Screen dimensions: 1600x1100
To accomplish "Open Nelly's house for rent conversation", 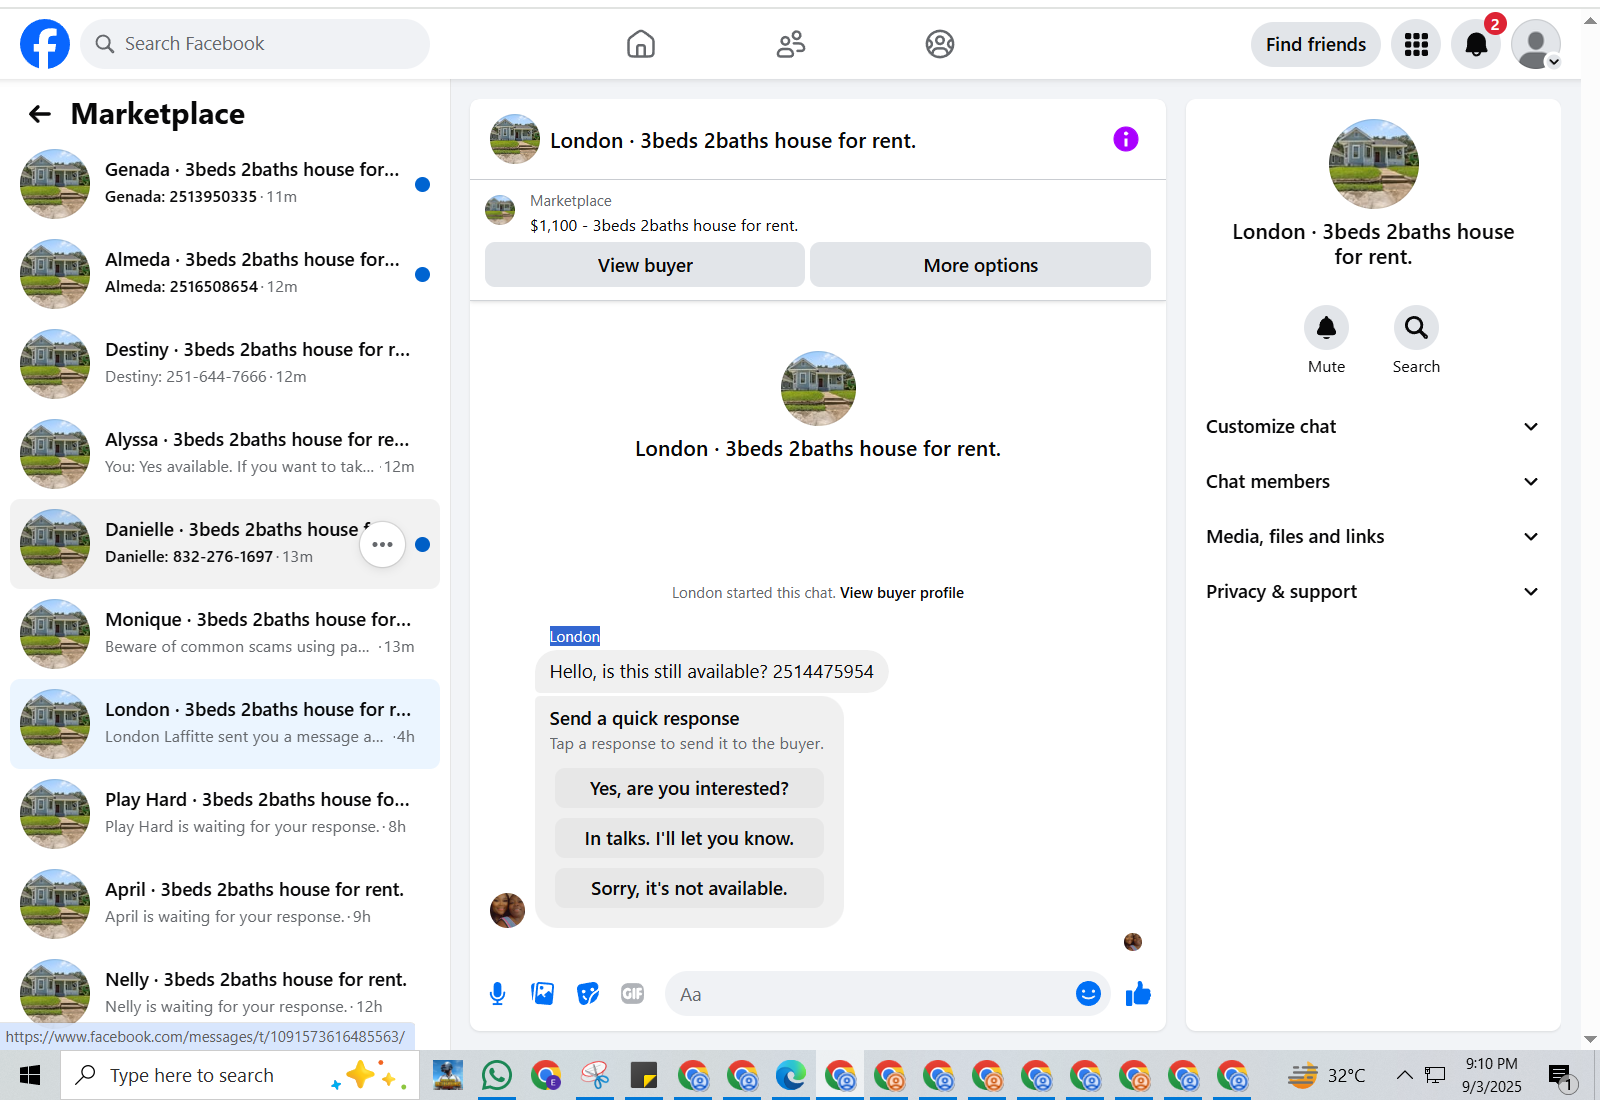I will [x=225, y=992].
